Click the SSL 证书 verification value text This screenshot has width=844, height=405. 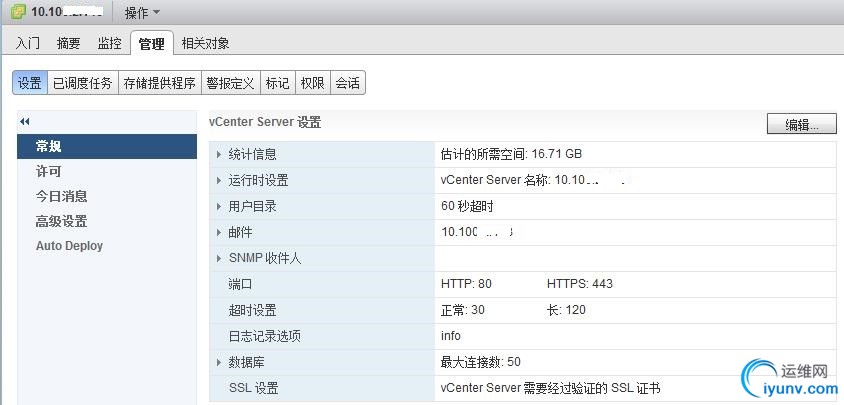pyautogui.click(x=550, y=388)
